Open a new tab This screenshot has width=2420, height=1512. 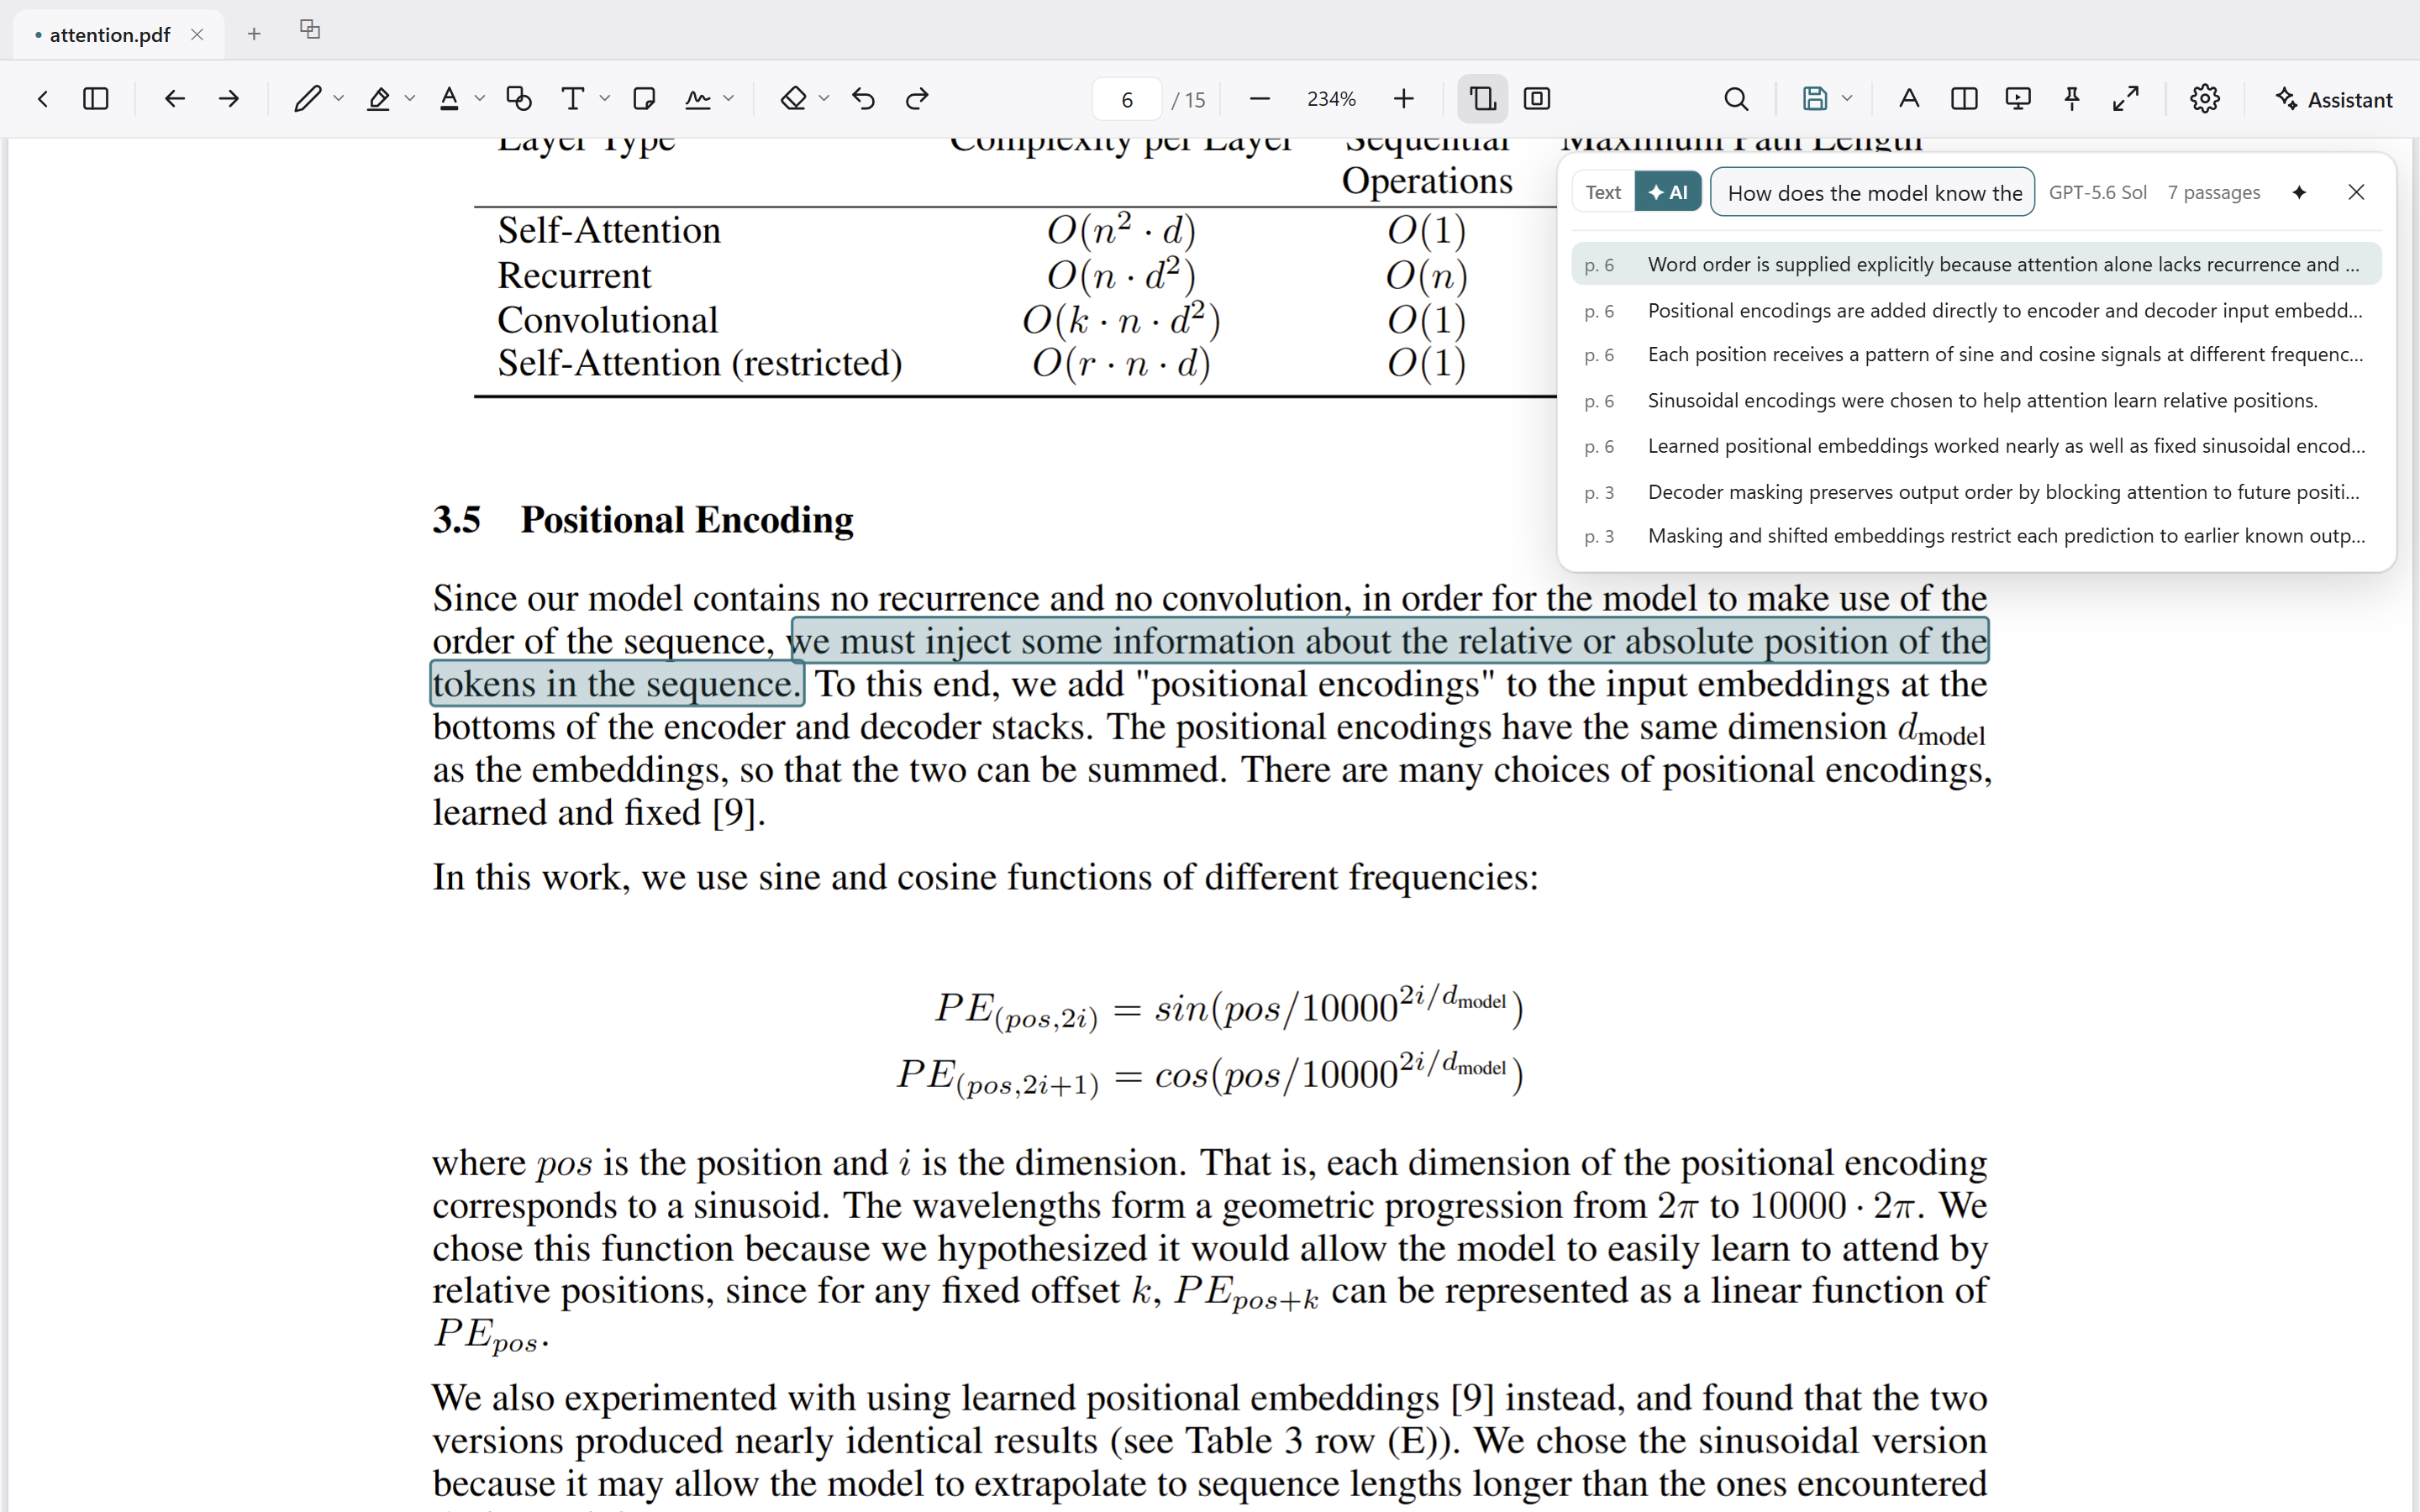[x=254, y=34]
